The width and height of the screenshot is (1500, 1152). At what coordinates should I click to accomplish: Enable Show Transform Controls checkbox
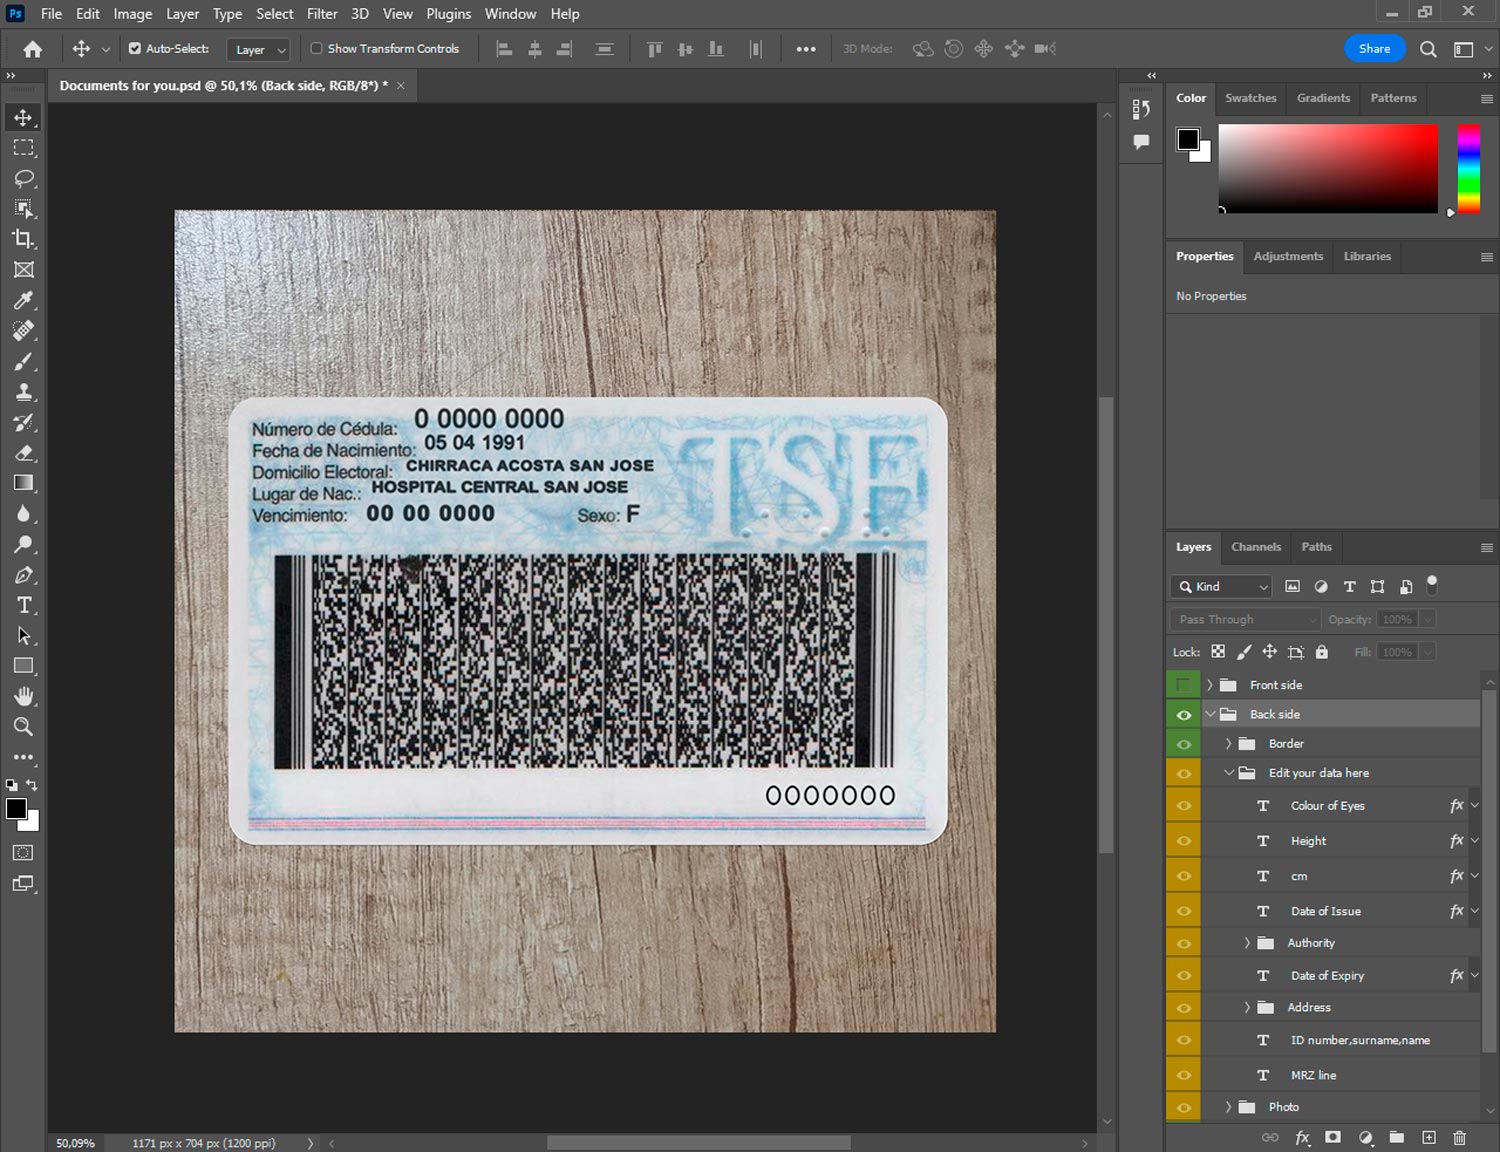(316, 48)
